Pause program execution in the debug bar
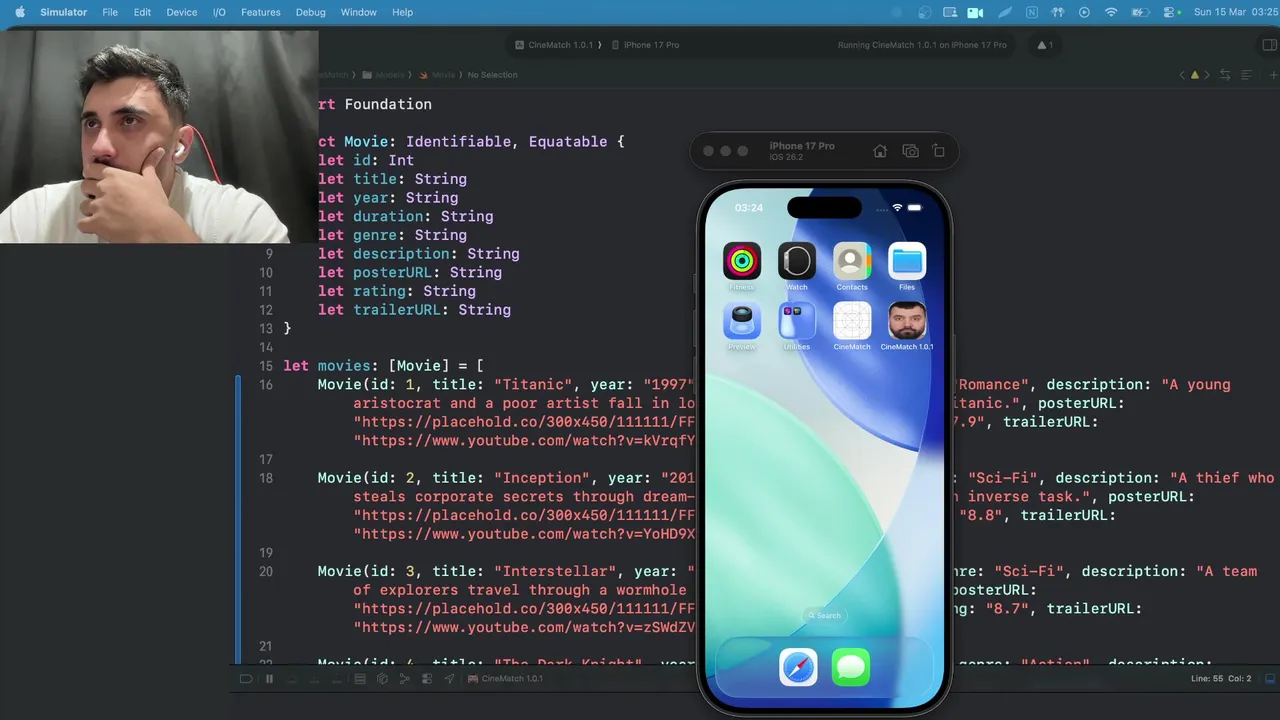Viewport: 1280px width, 720px height. tap(269, 679)
